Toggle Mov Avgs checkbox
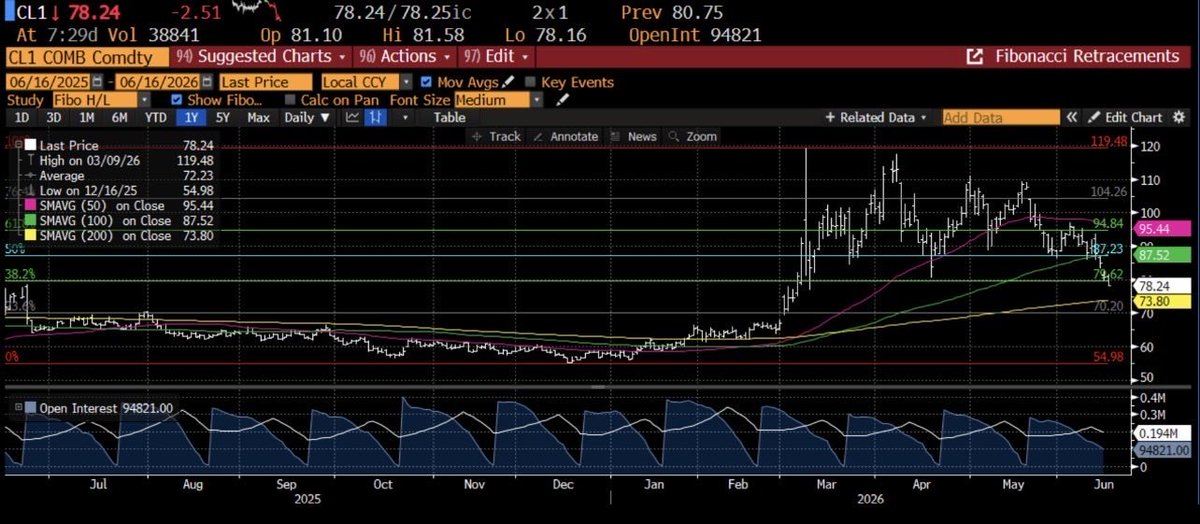The image size is (1200, 524). coord(428,82)
